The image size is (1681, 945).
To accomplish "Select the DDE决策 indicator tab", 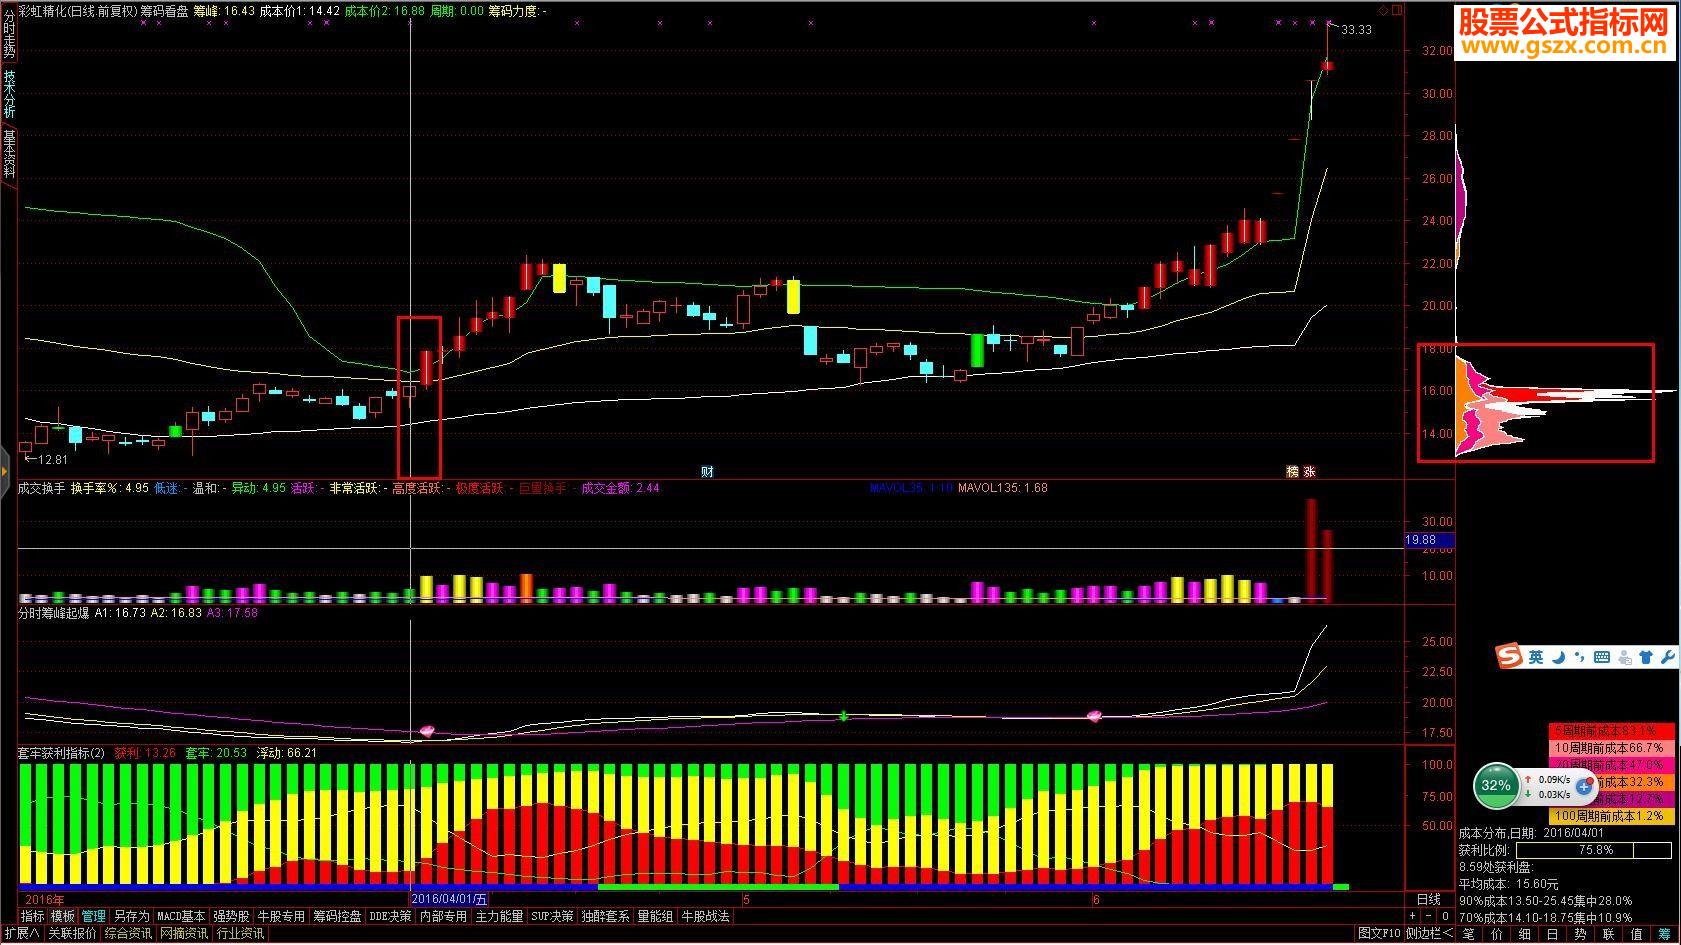I will [x=390, y=916].
